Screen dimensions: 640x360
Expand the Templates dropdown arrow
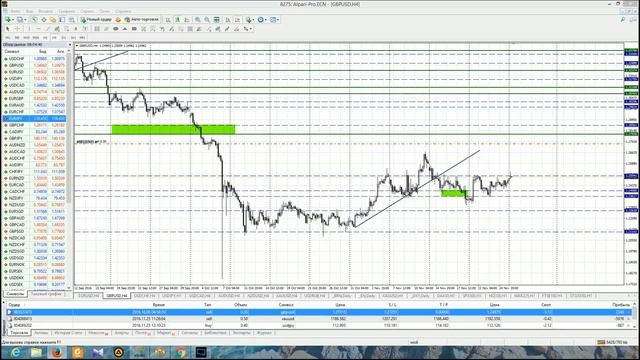(278, 20)
